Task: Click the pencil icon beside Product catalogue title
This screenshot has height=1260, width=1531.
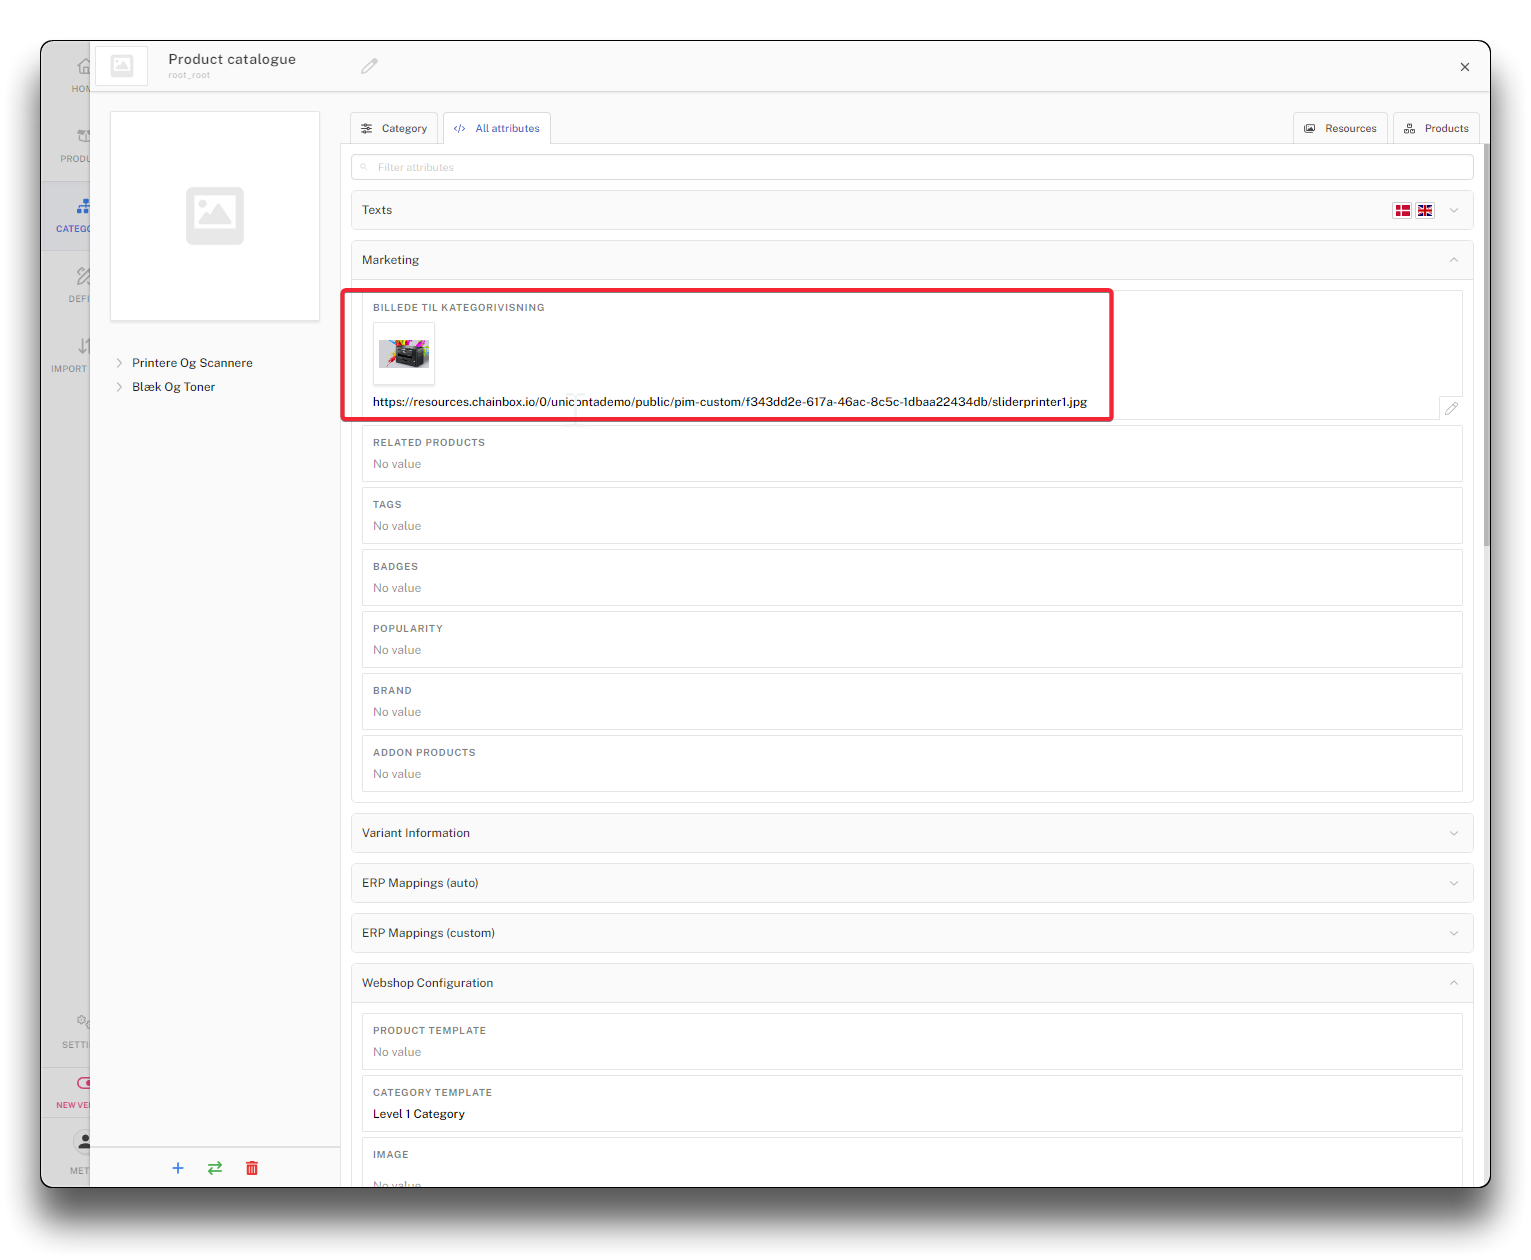Action: click(x=369, y=66)
